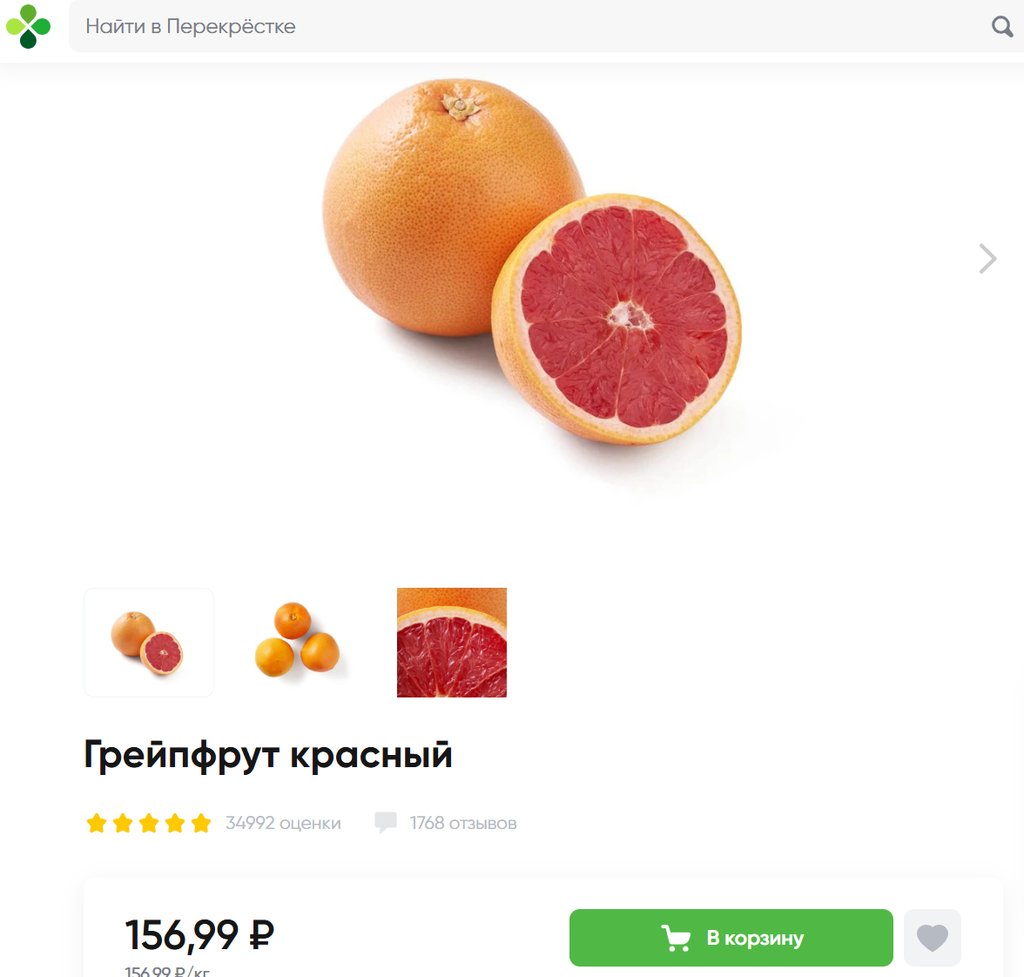Select the close-up pulp thumbnail
This screenshot has height=977, width=1024.
pos(451,643)
